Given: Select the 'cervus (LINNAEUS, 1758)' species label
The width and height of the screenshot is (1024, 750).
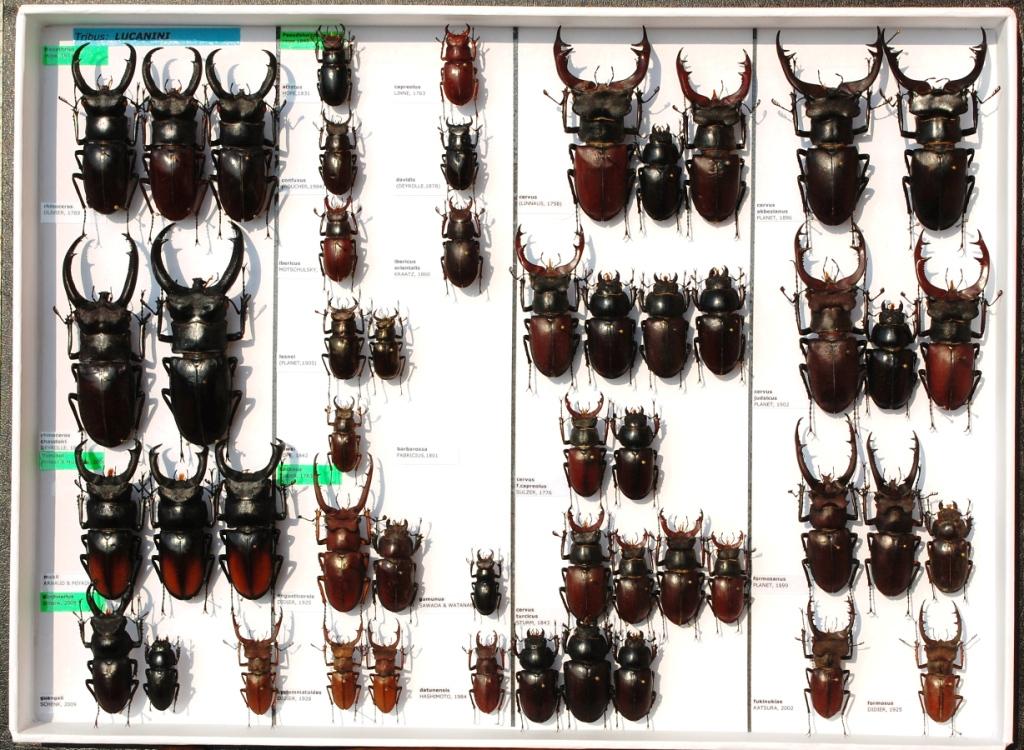Looking at the screenshot, I should point(539,201).
